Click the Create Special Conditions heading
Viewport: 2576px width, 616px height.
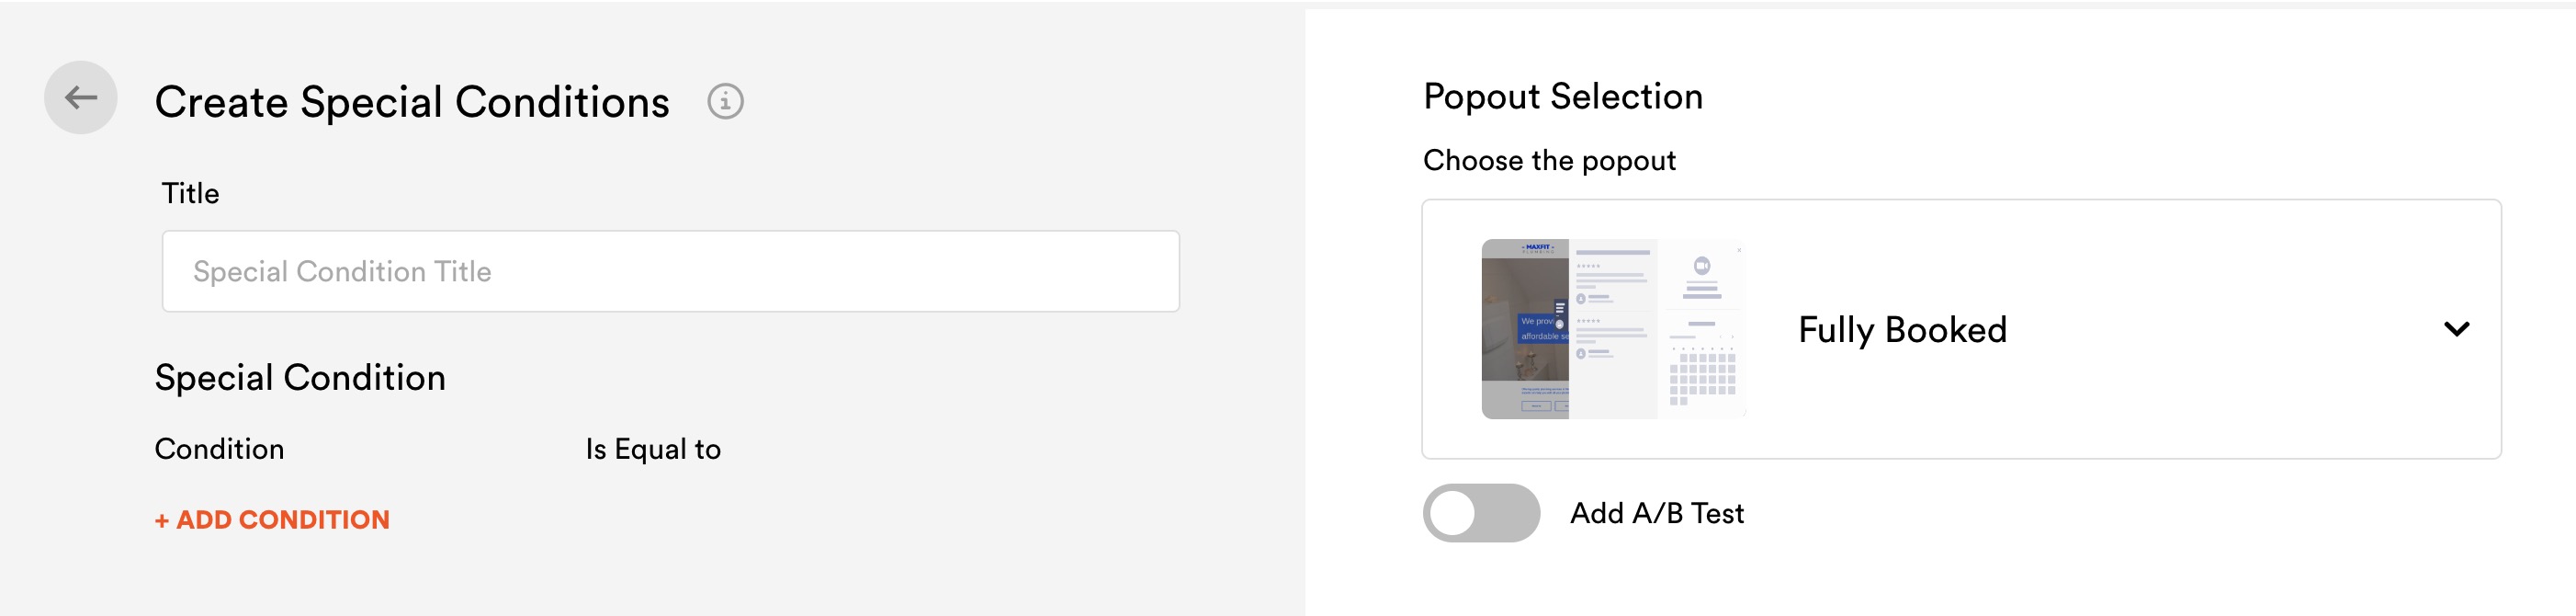[412, 102]
